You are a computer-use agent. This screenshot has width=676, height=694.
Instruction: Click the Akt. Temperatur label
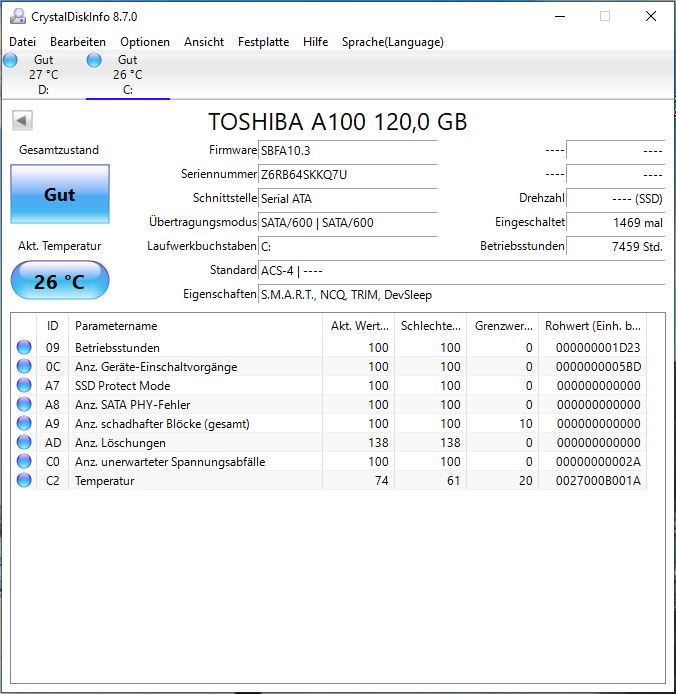pos(60,246)
